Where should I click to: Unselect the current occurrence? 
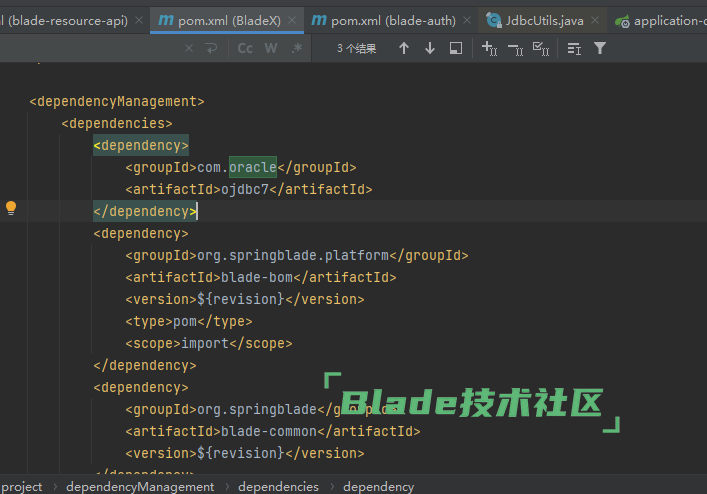pos(515,49)
